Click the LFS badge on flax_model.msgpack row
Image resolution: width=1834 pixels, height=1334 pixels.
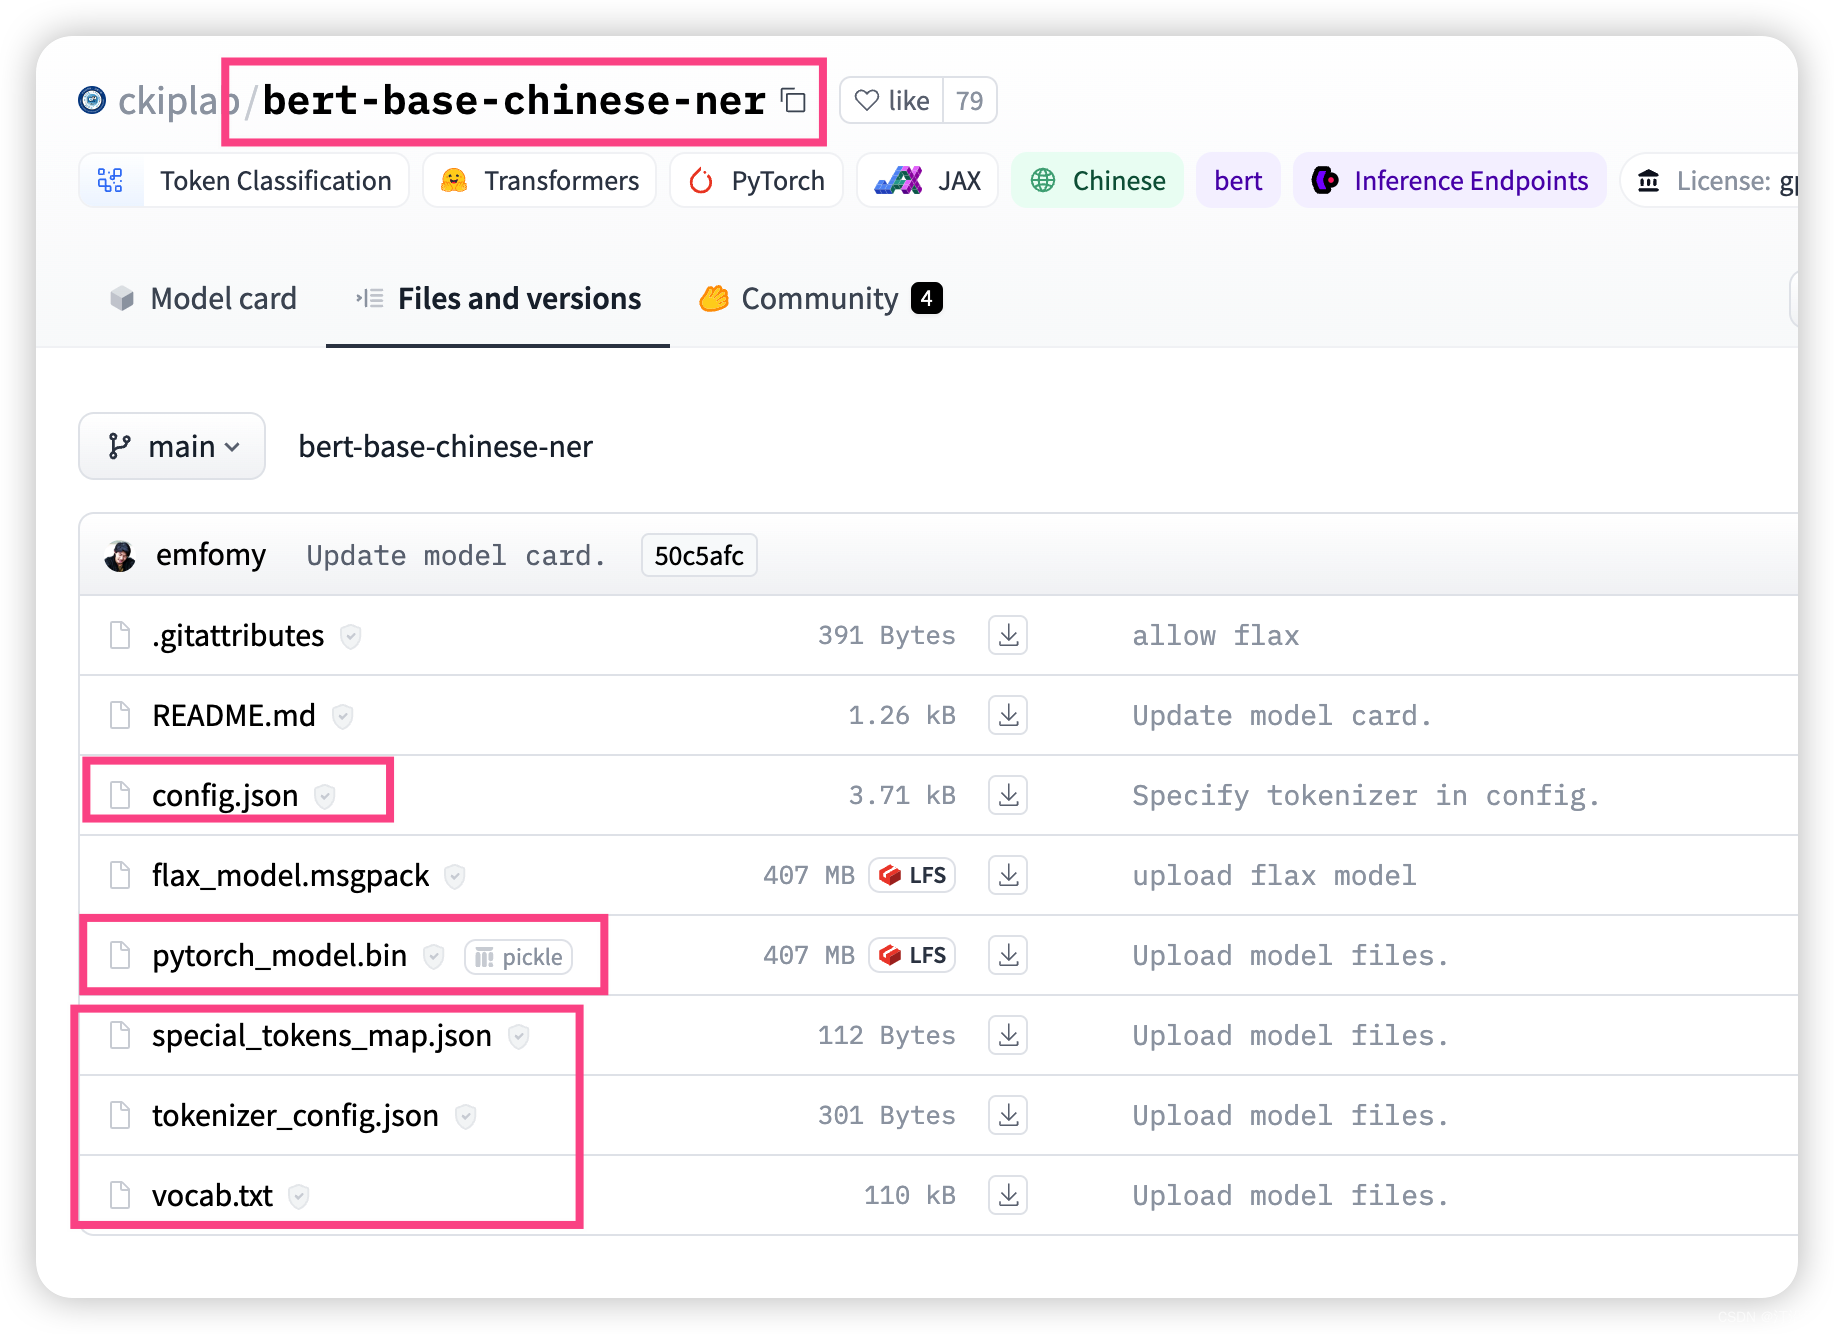click(912, 875)
